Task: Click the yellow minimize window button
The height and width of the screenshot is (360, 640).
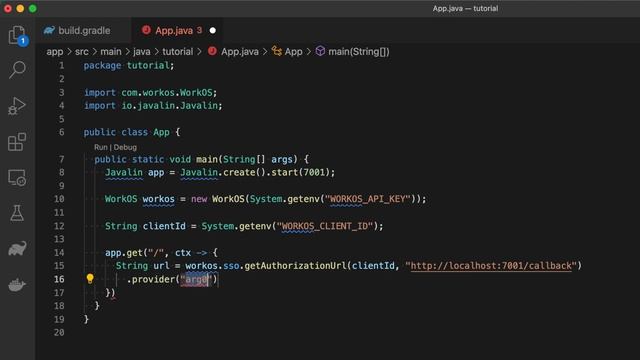Action: point(20,9)
